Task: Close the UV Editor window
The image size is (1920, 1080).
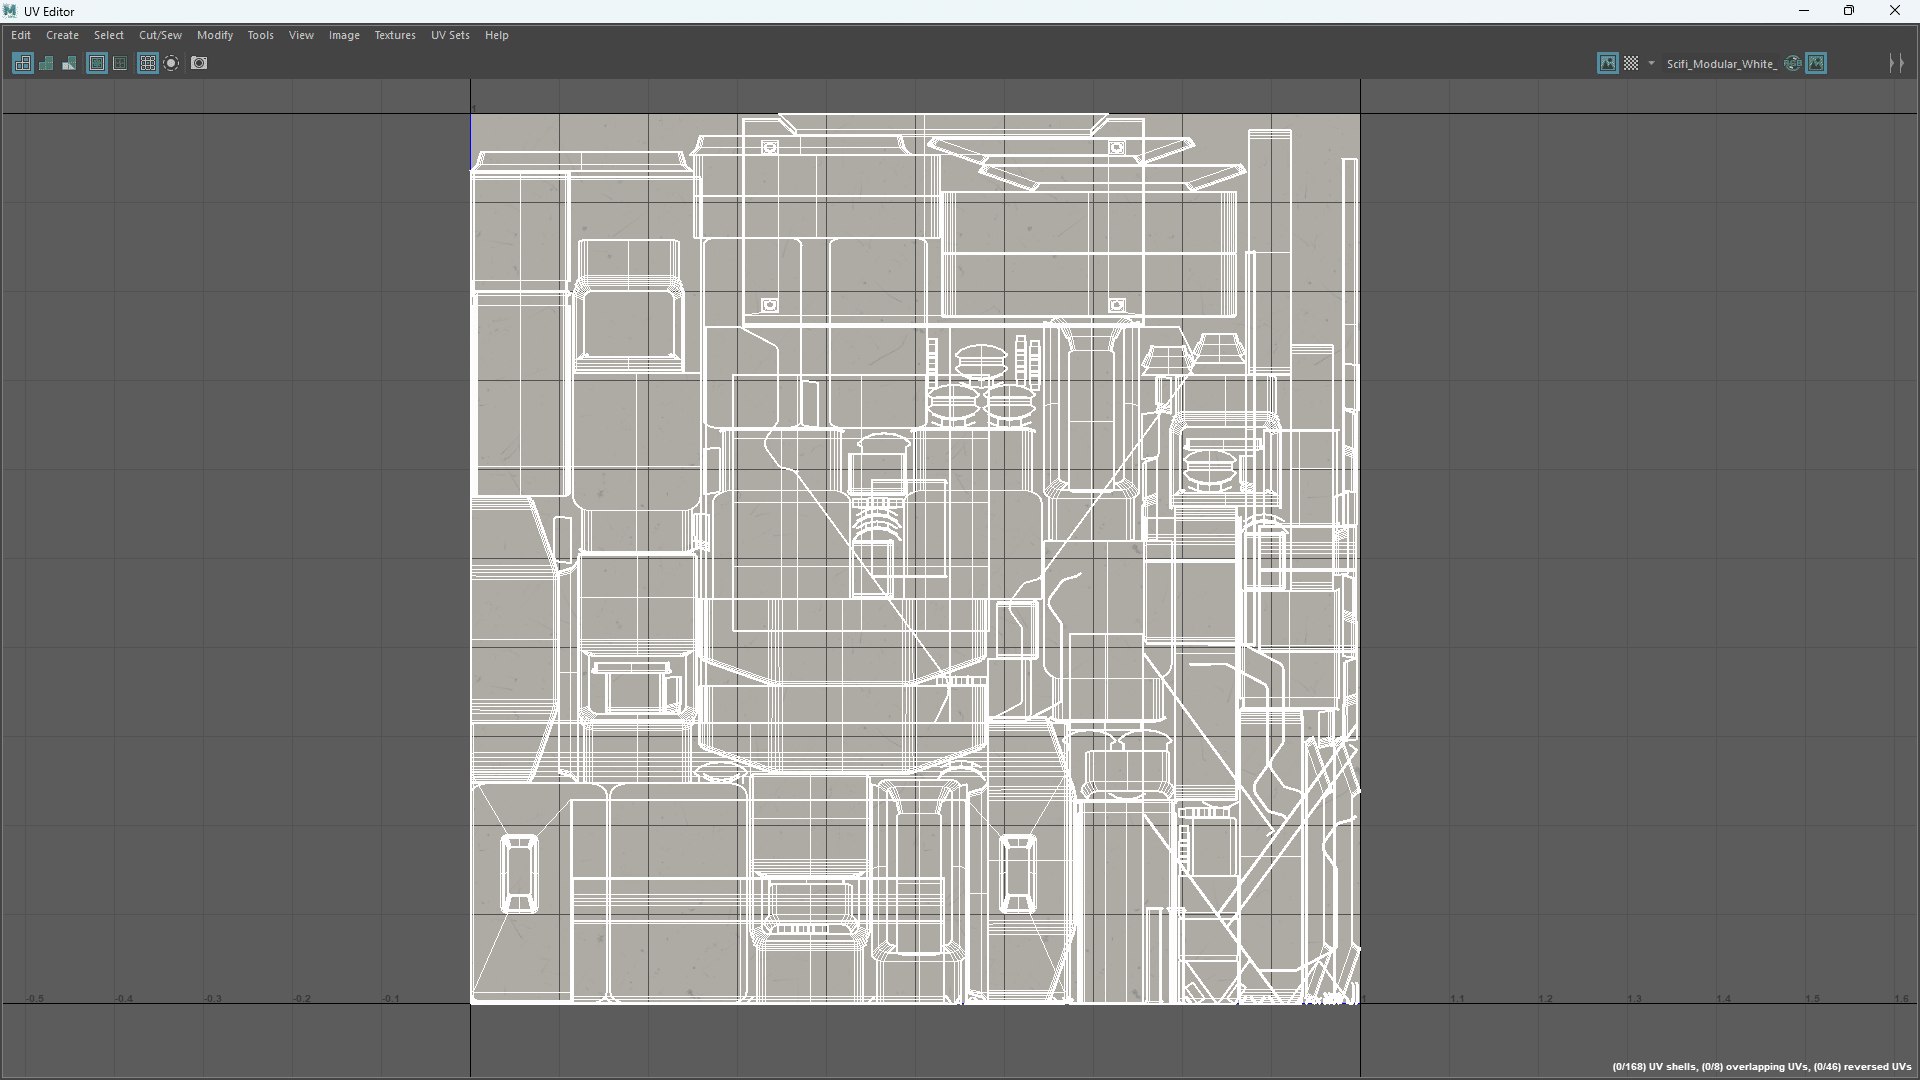Action: pos(1895,11)
